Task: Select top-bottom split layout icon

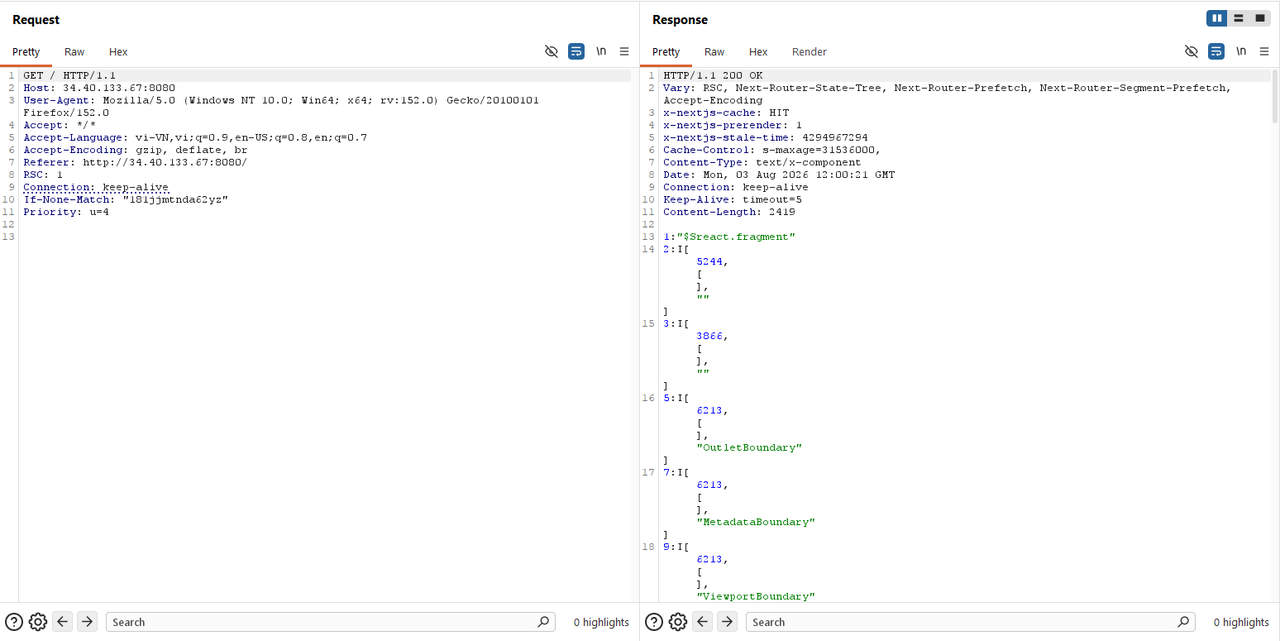Action: 1238,18
